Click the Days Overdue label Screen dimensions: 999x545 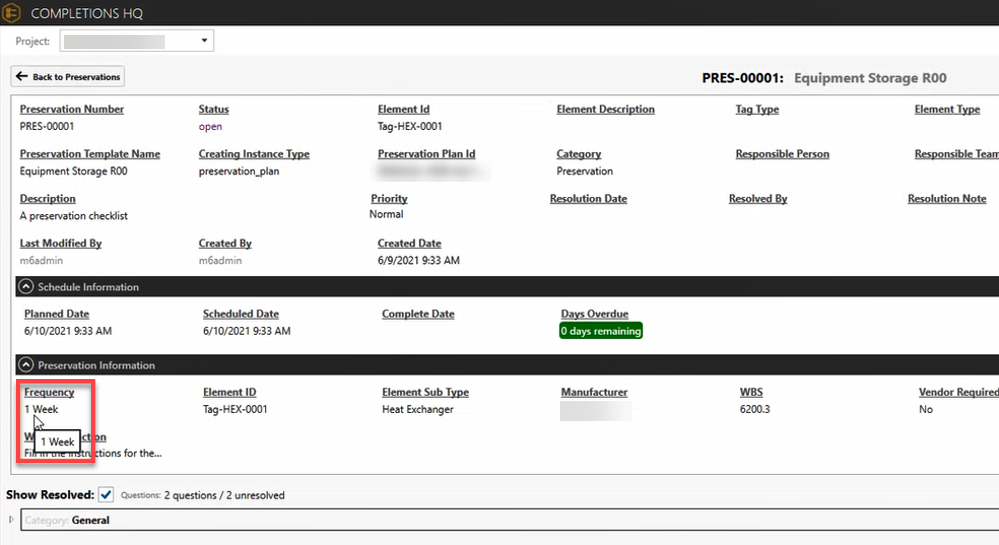pyautogui.click(x=597, y=314)
